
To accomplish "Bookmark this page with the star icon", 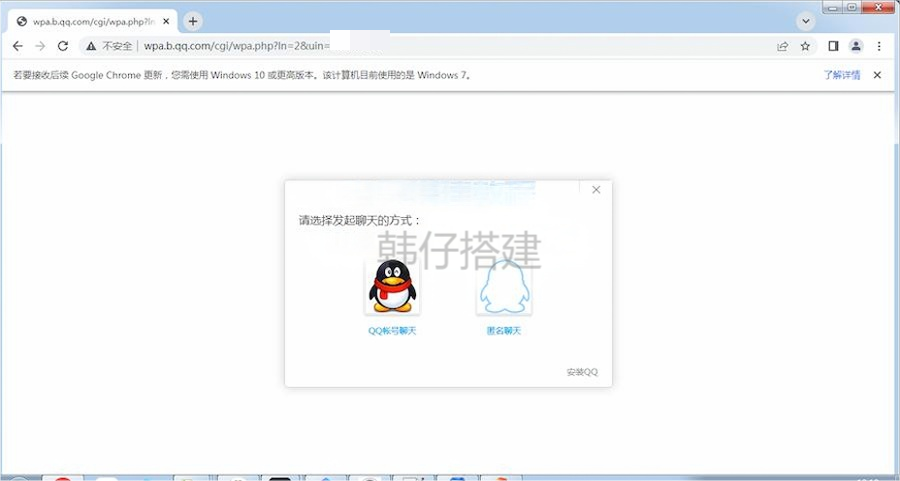I will click(805, 46).
